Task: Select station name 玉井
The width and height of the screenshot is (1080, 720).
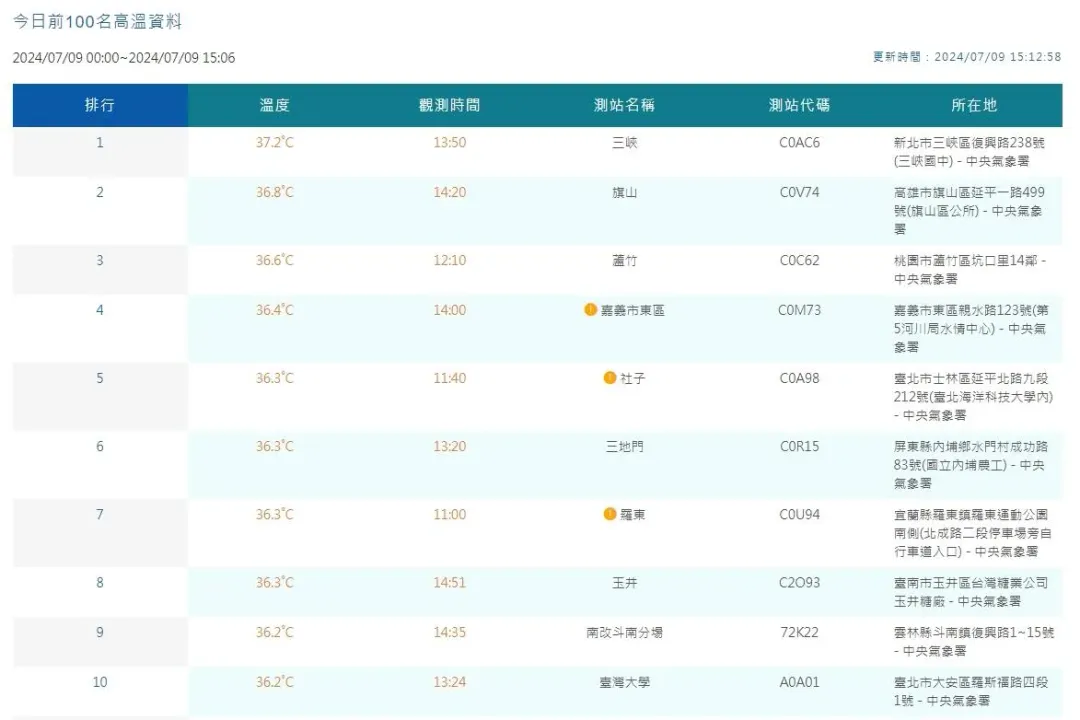Action: pyautogui.click(x=625, y=583)
